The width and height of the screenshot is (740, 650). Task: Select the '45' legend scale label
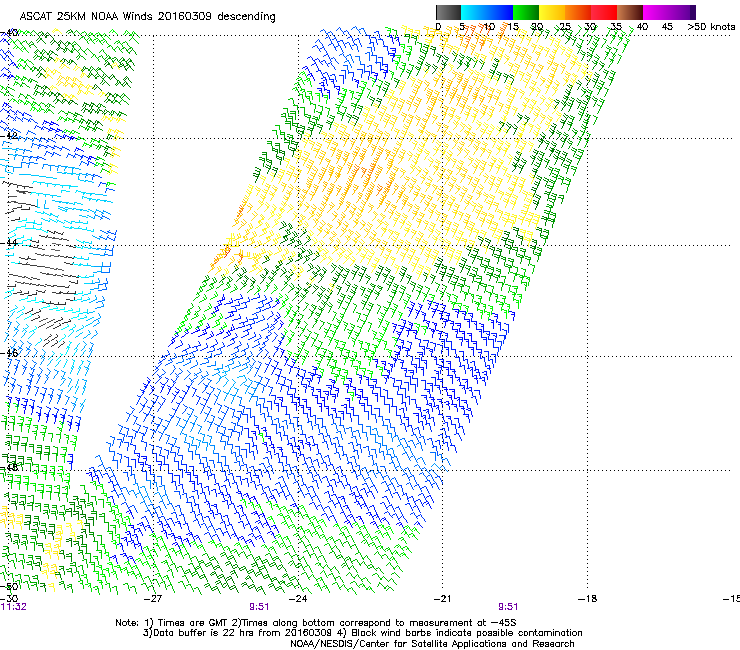667,27
